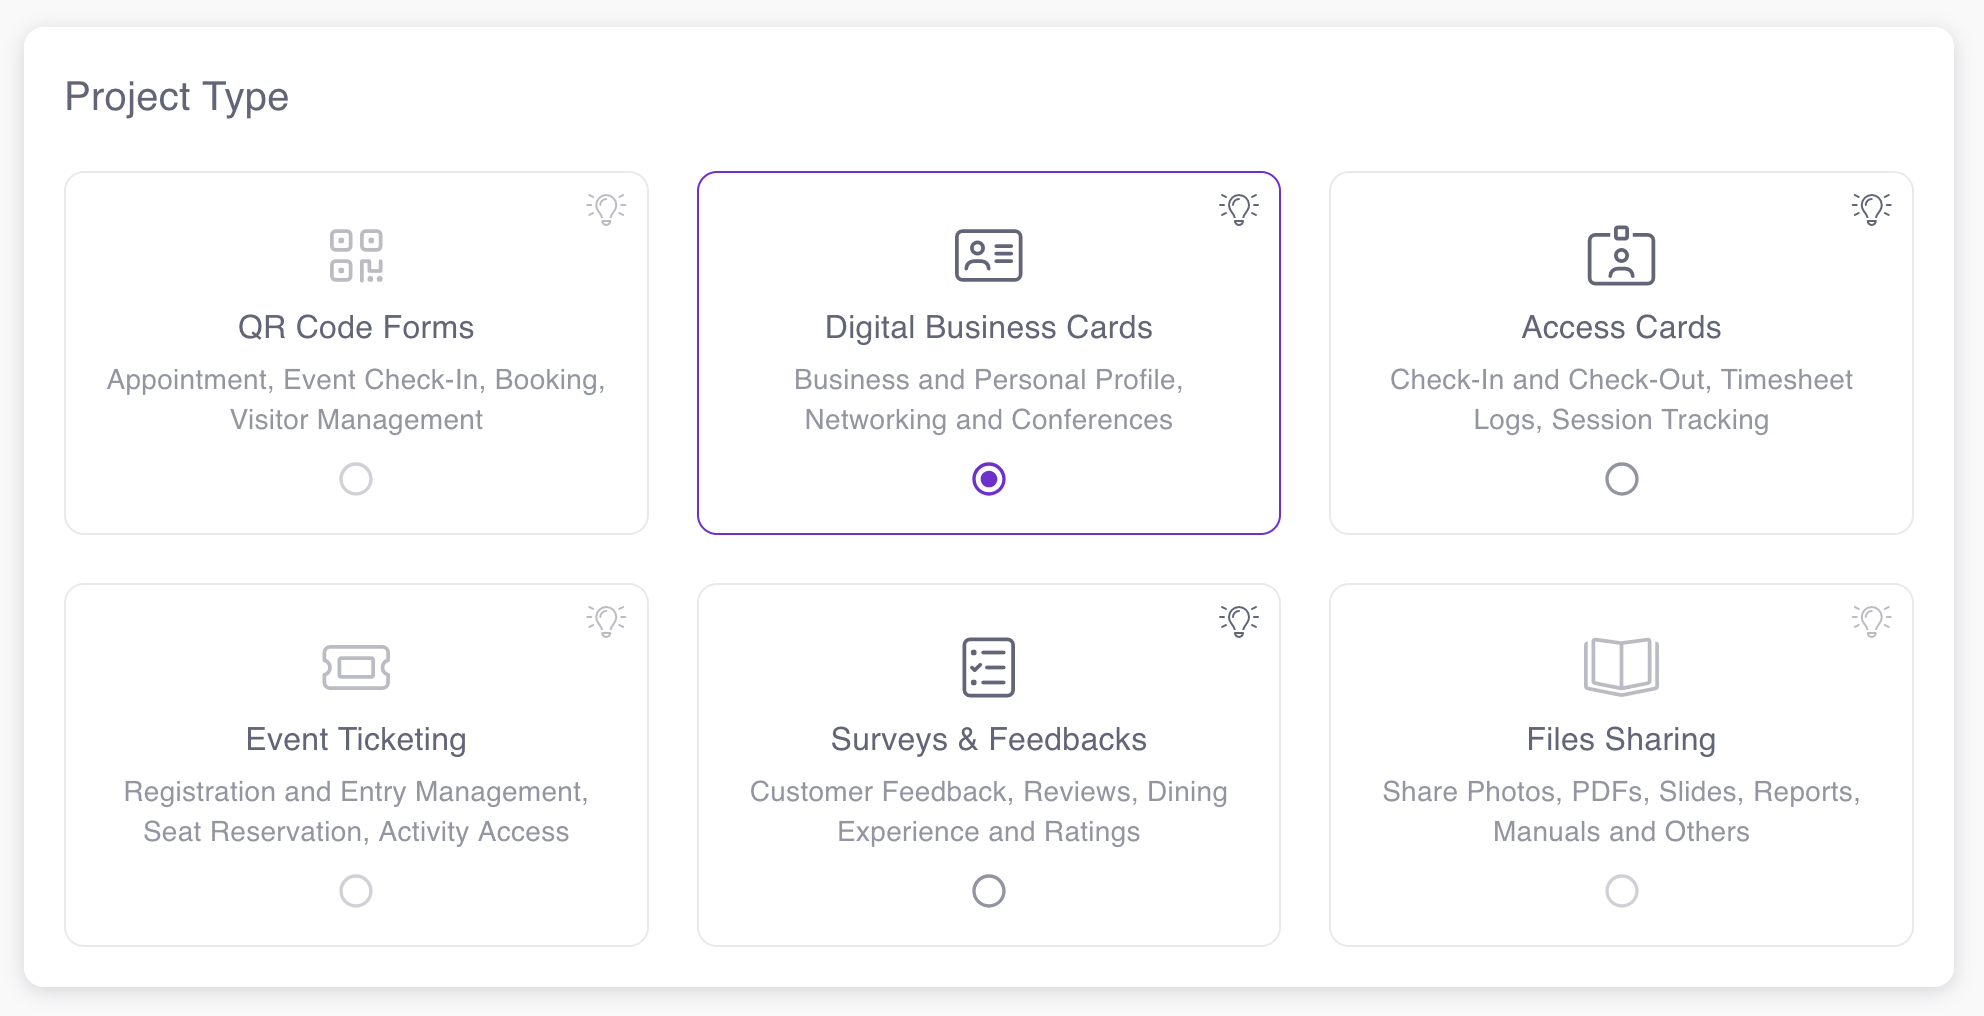Viewport: 1984px width, 1016px height.
Task: Select the Access Cards radio button
Action: (x=1620, y=479)
